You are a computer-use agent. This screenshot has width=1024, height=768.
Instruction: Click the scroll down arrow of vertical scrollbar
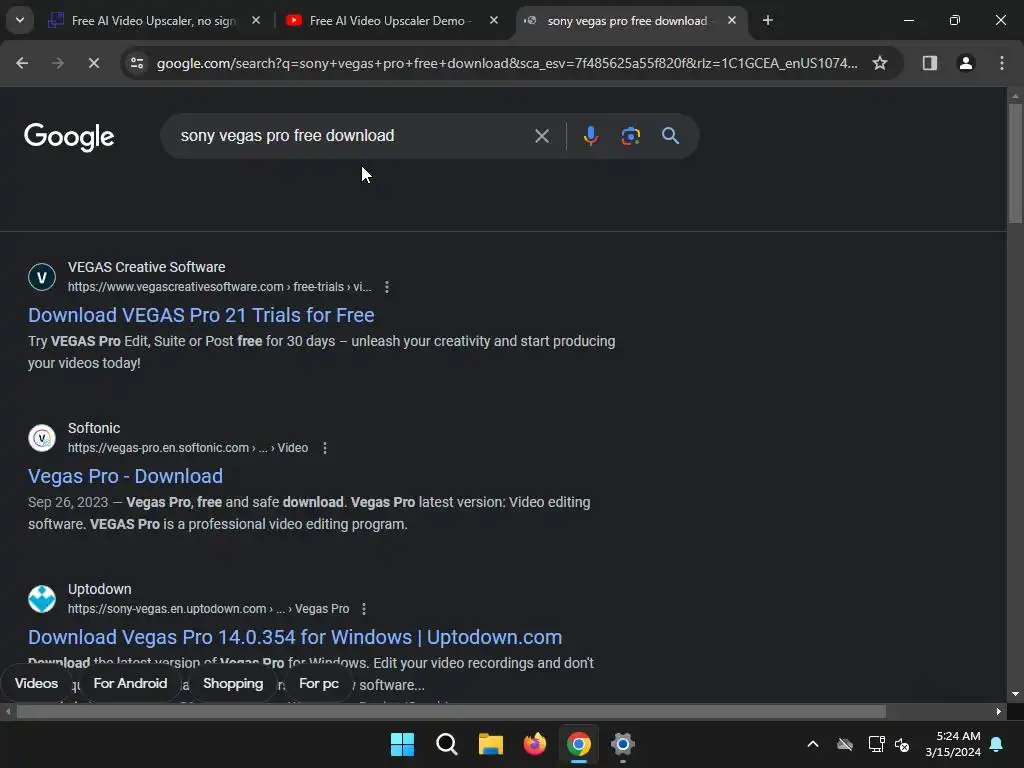(x=1015, y=694)
